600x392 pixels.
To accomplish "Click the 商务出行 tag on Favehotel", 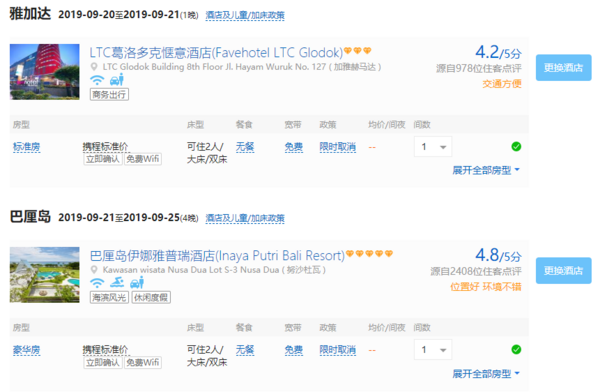I will [x=109, y=95].
